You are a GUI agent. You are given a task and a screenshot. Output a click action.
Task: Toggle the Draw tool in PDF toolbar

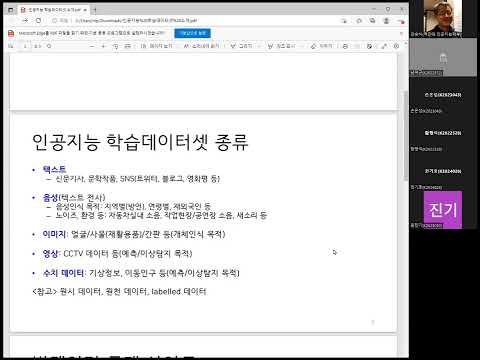(242, 46)
